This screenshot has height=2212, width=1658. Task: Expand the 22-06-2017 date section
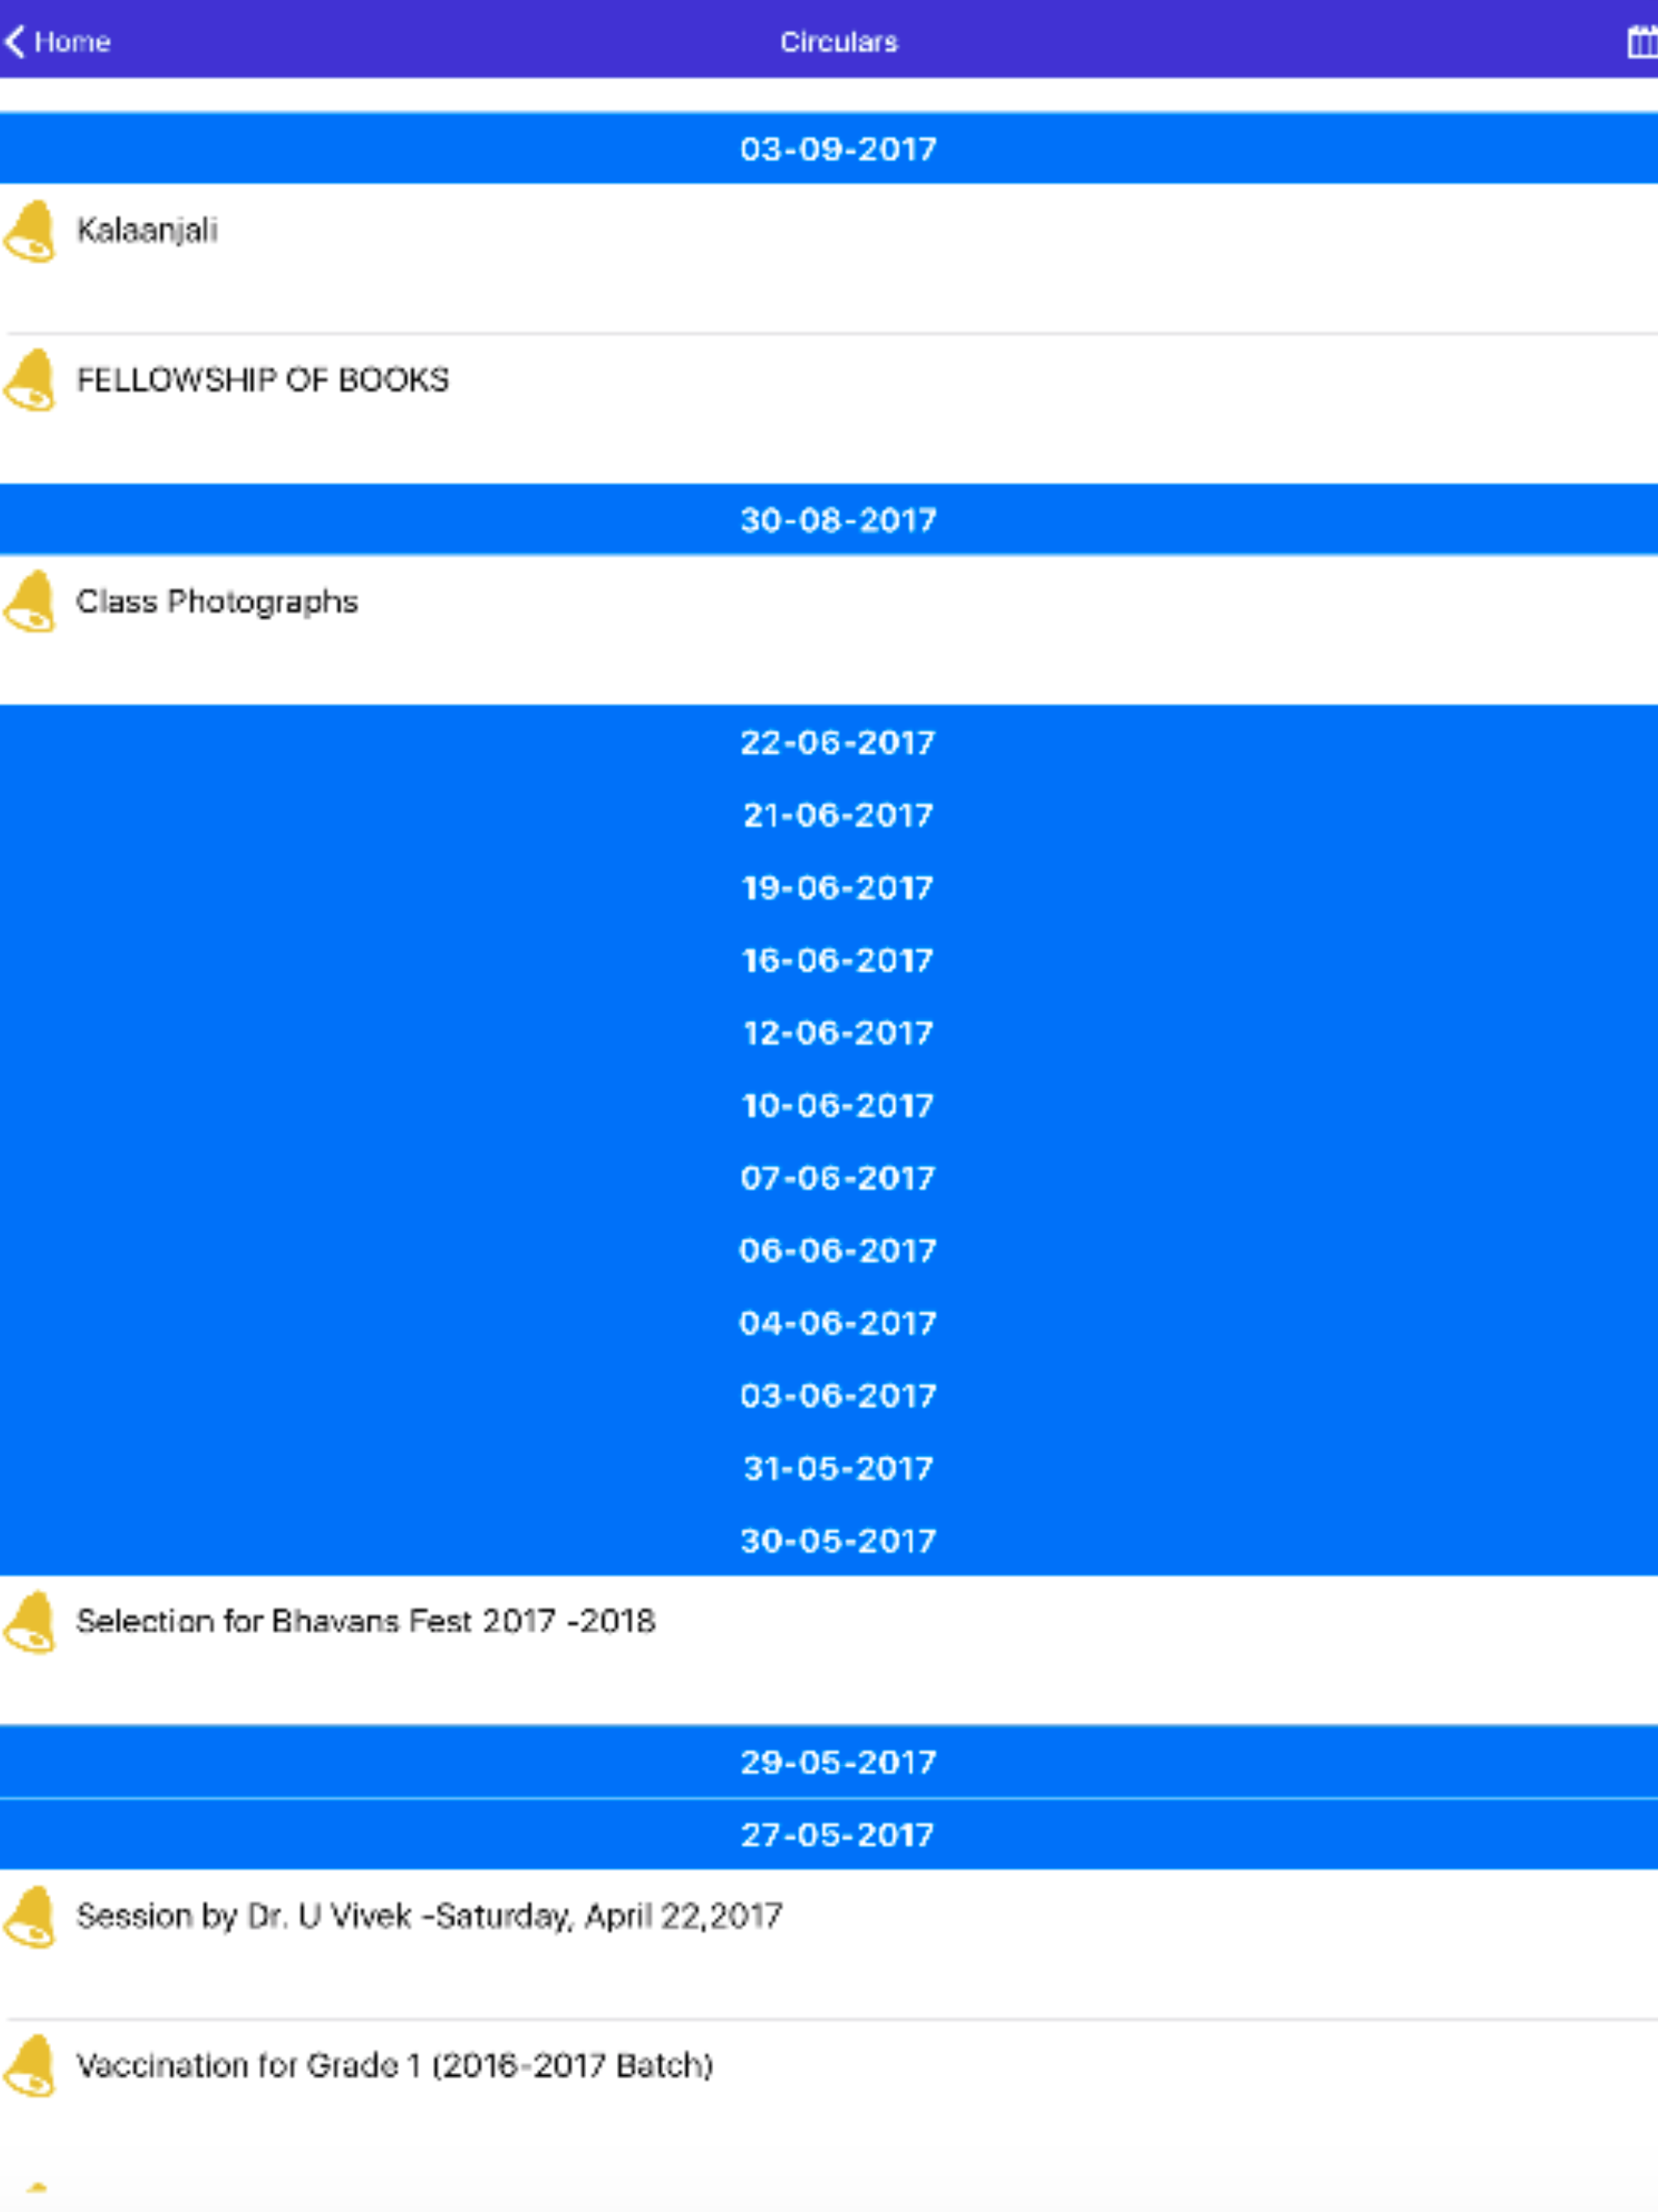(829, 742)
